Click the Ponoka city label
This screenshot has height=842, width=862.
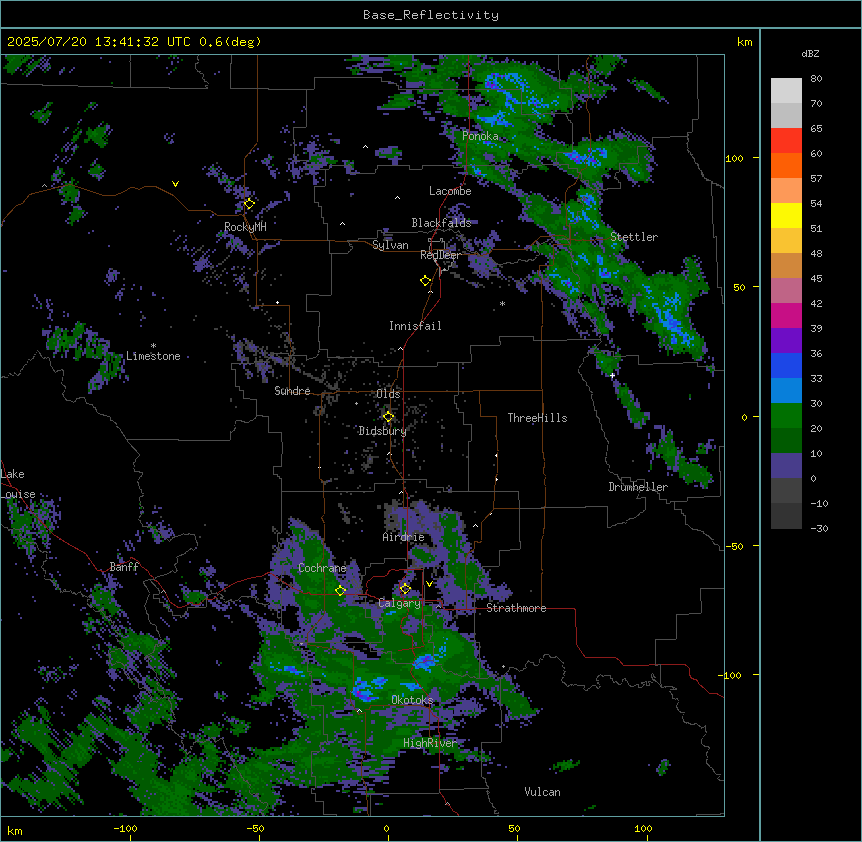[480, 136]
